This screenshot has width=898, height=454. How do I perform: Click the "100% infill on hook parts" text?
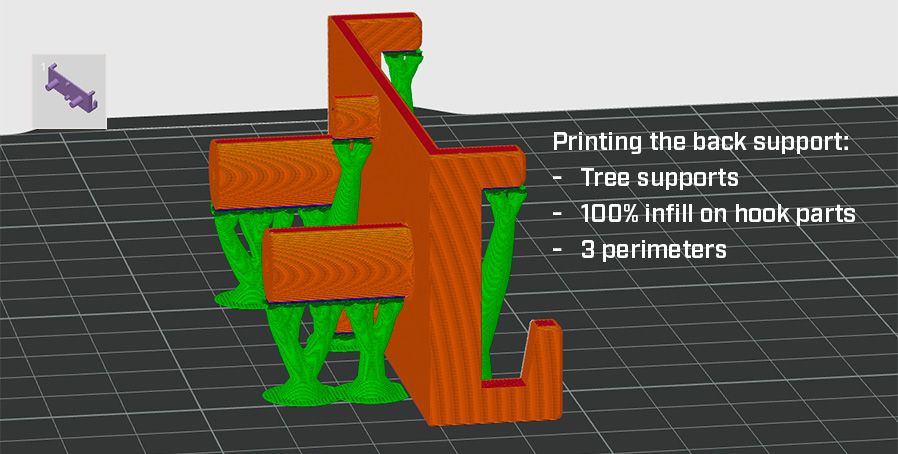point(718,214)
